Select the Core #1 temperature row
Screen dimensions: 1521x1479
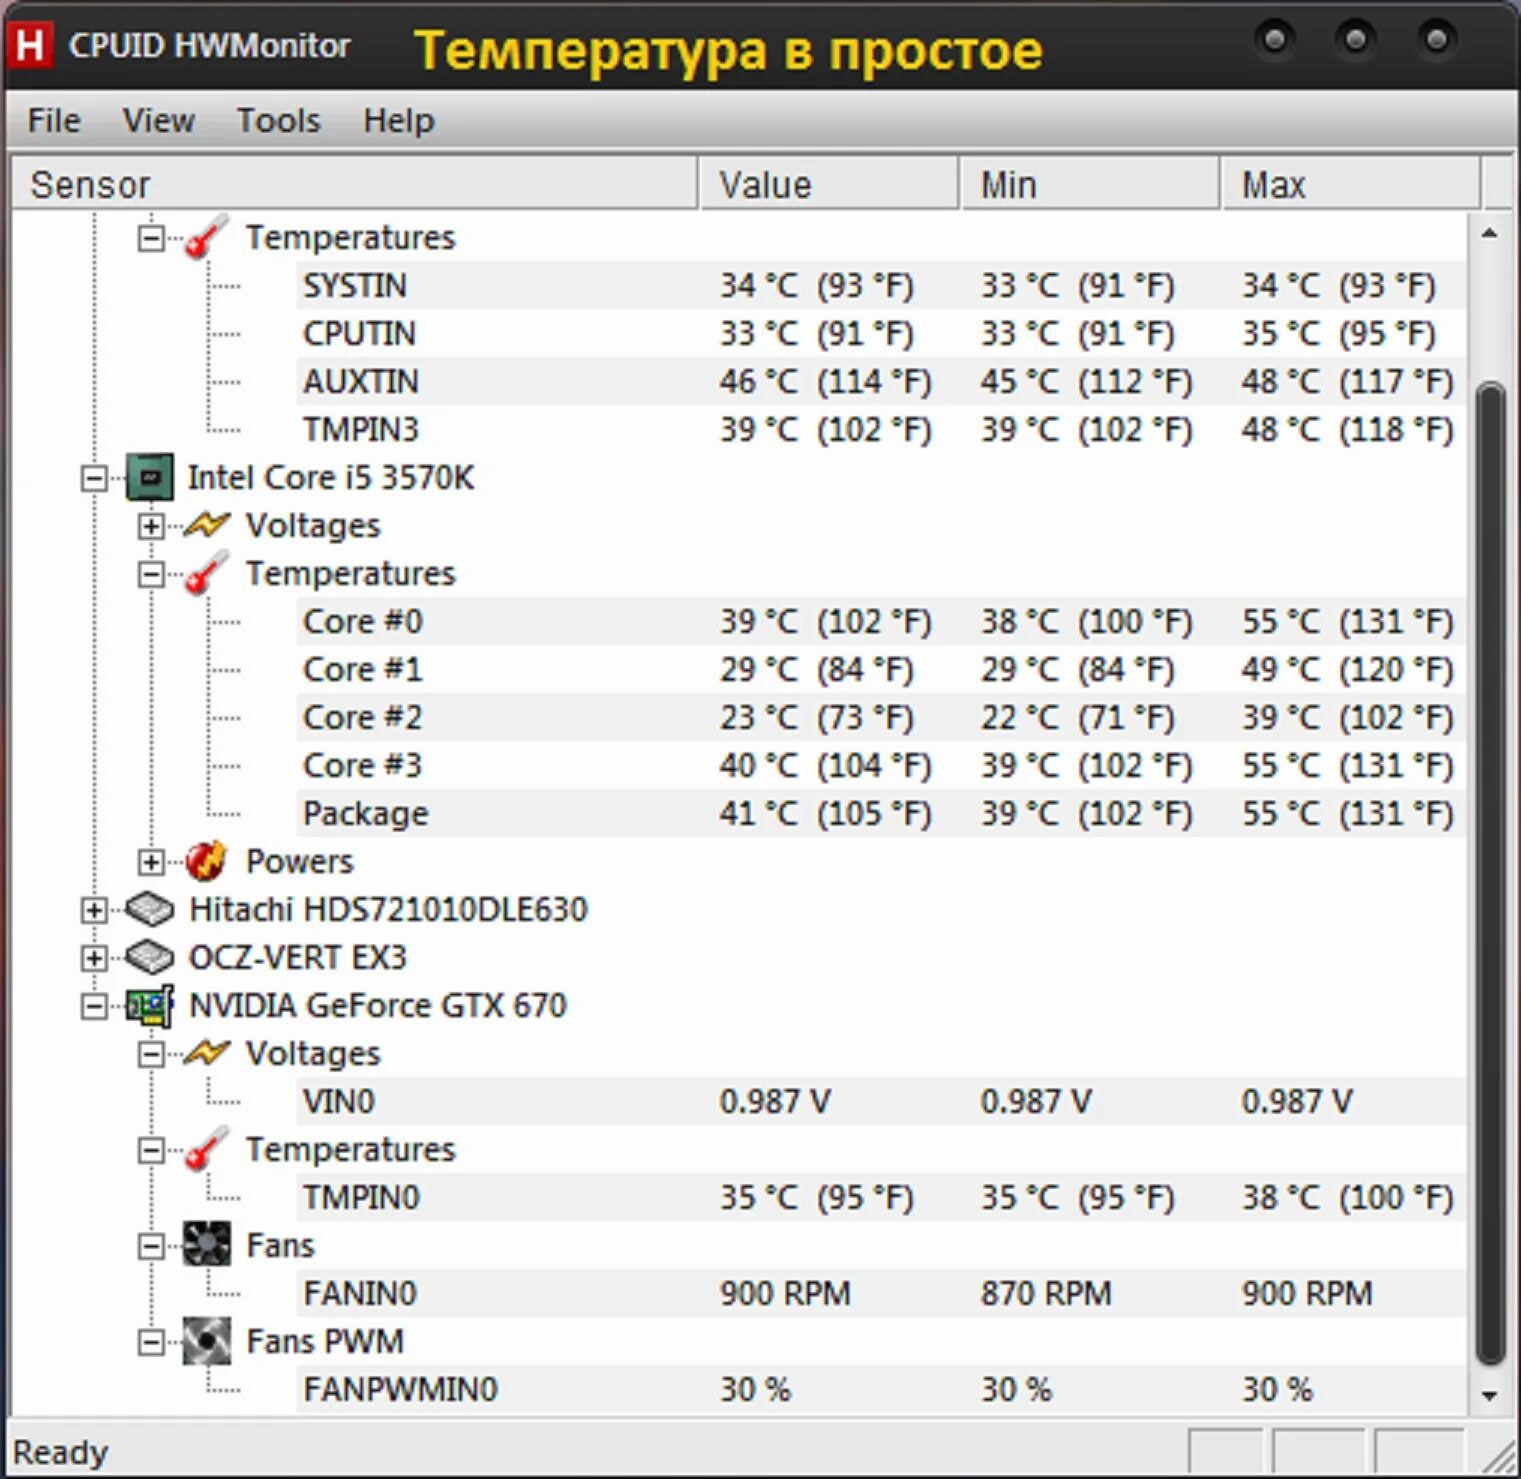(880, 669)
